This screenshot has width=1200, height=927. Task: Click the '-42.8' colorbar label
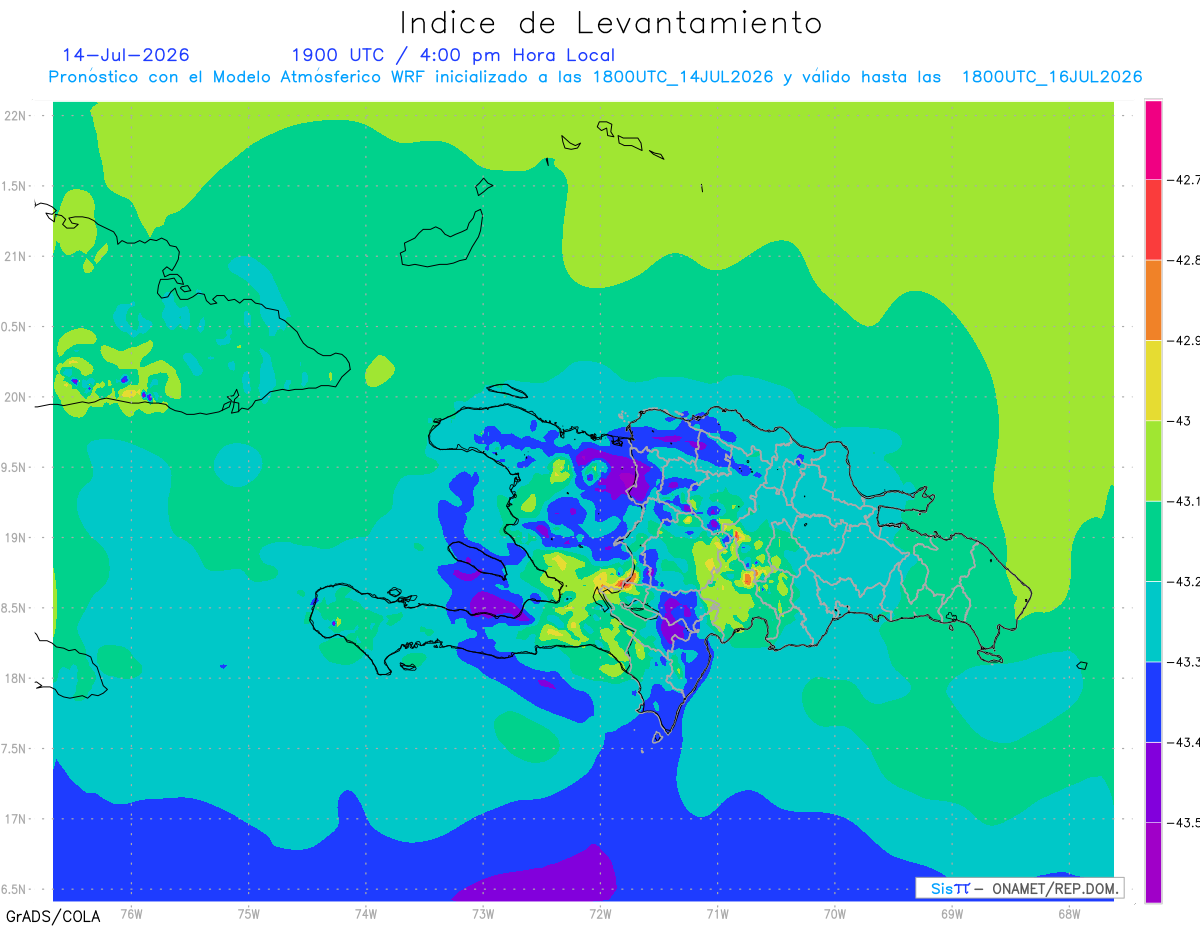pyautogui.click(x=1184, y=260)
